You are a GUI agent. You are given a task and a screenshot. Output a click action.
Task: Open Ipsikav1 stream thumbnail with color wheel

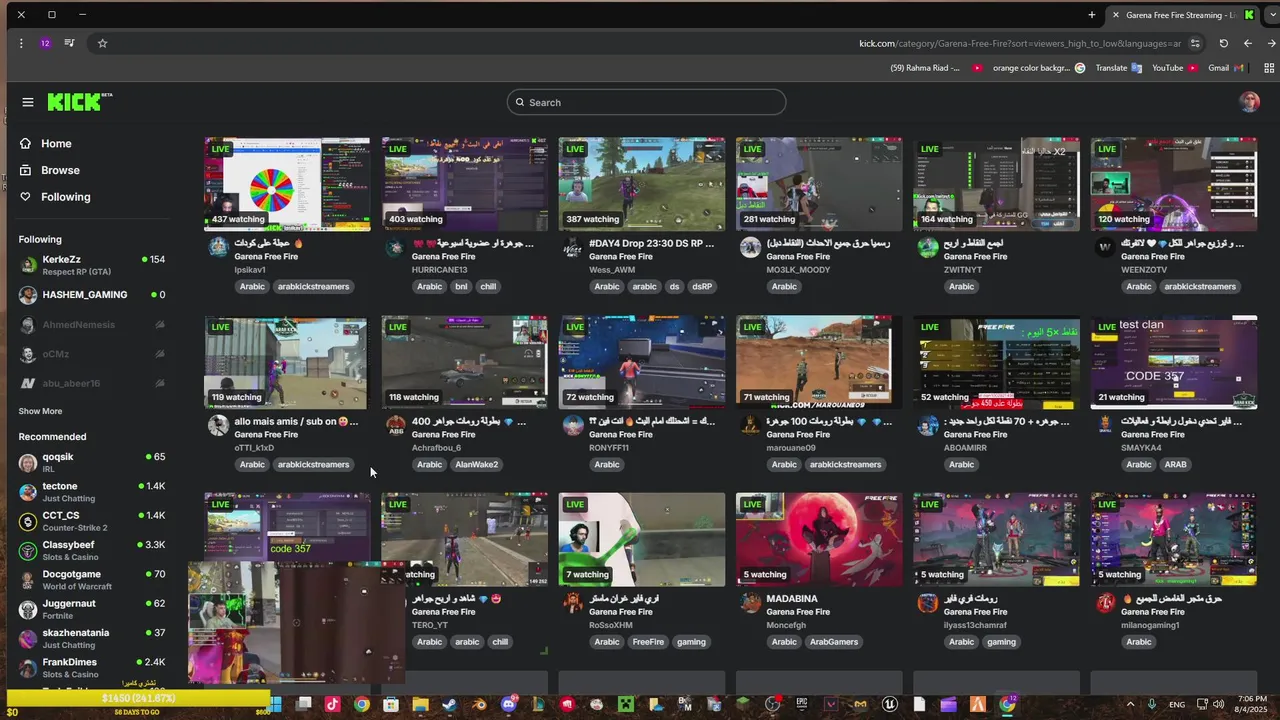(287, 184)
